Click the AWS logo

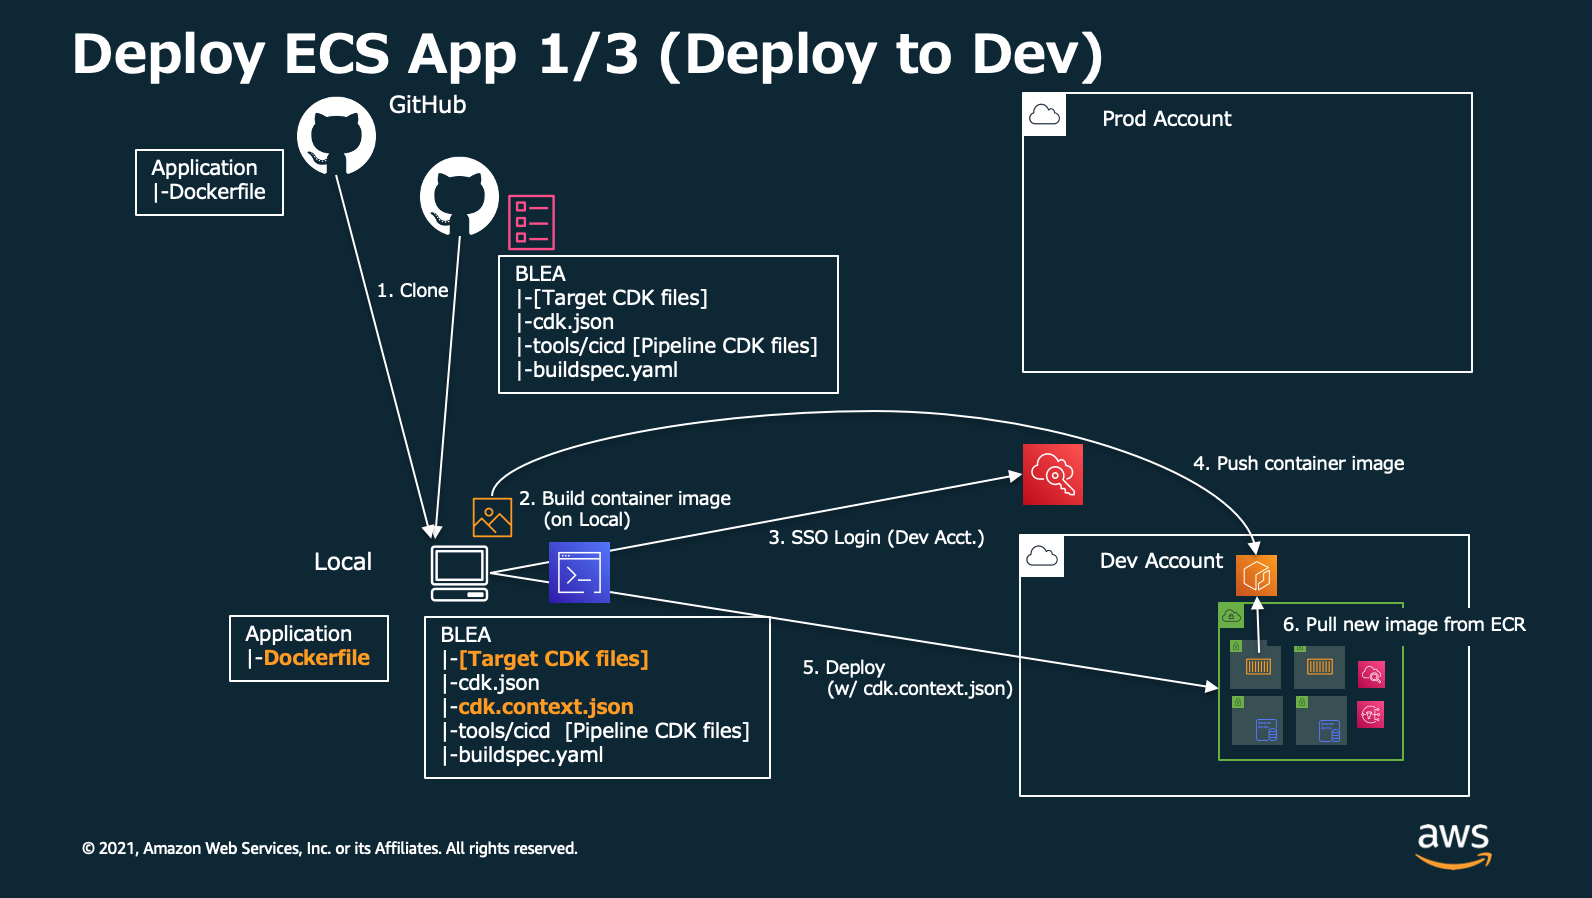(1454, 845)
